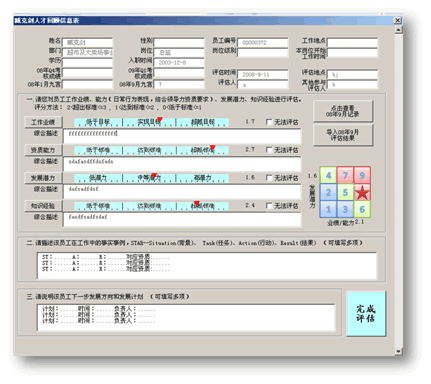Screen dimensions: 431x384
Task: Click the scrollbar down arrow at the window bottom
Action: click(398, 351)
